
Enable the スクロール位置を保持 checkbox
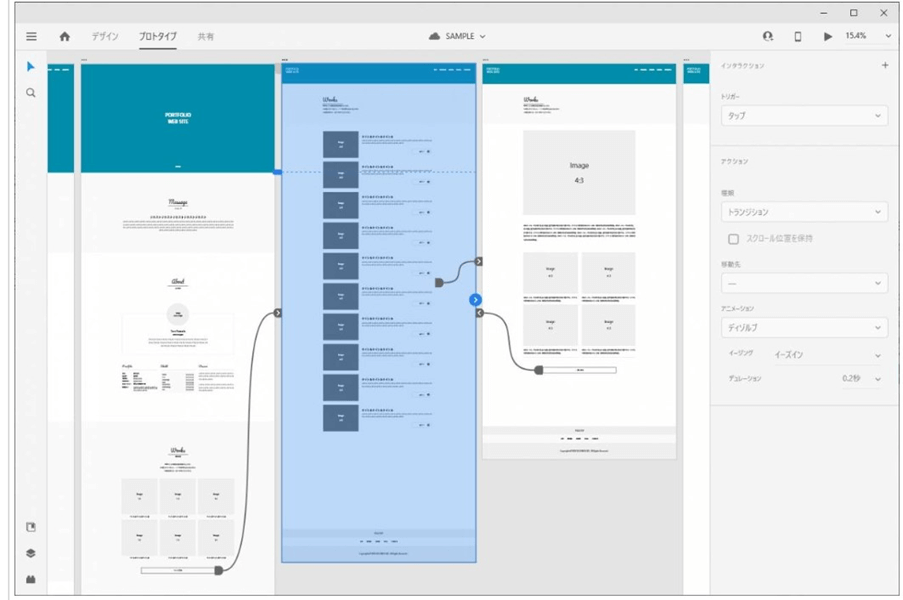(733, 239)
